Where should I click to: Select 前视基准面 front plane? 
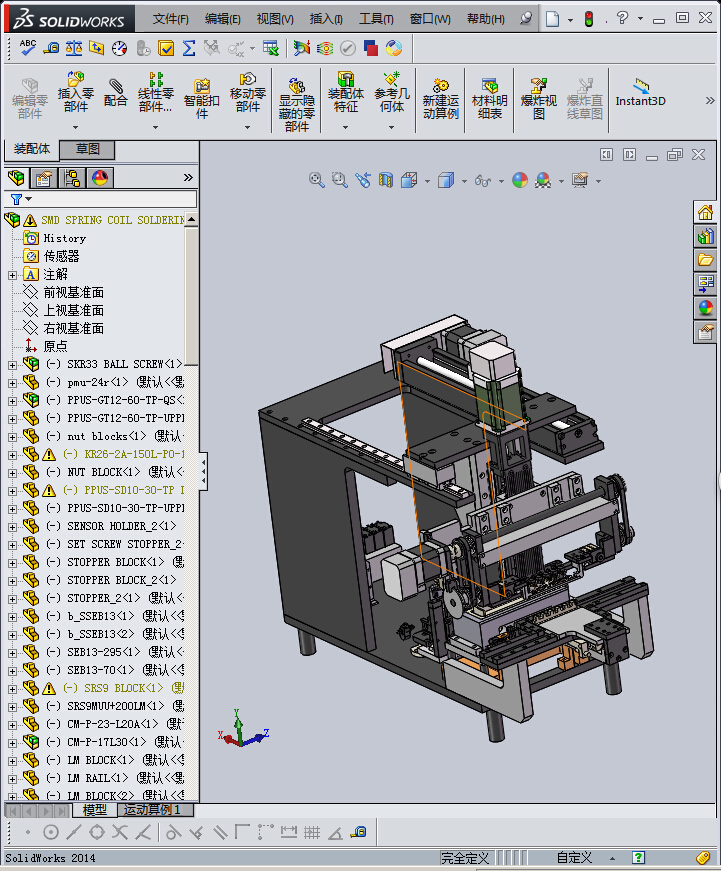point(73,292)
